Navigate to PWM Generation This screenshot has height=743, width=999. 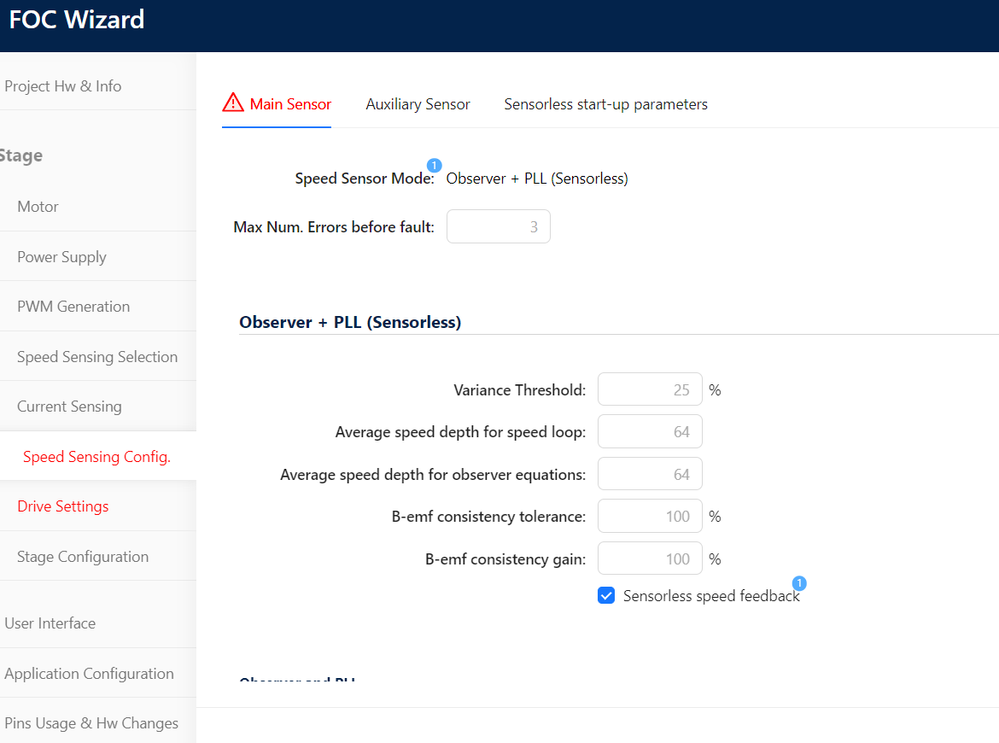[73, 307]
